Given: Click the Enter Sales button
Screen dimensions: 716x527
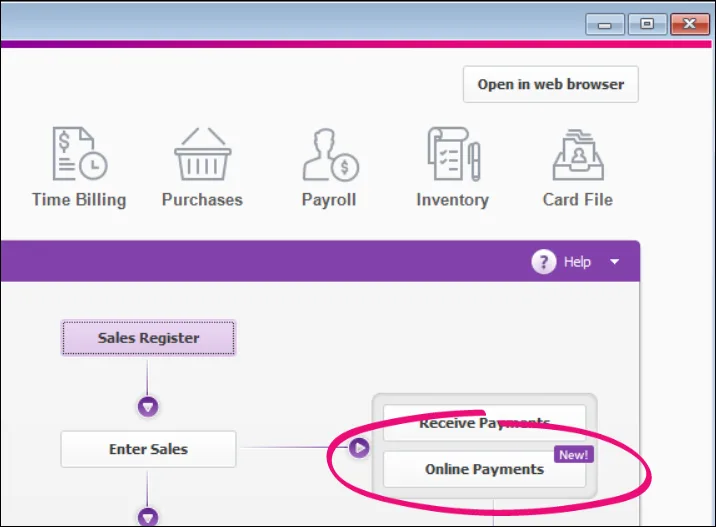Looking at the screenshot, I should [x=148, y=449].
